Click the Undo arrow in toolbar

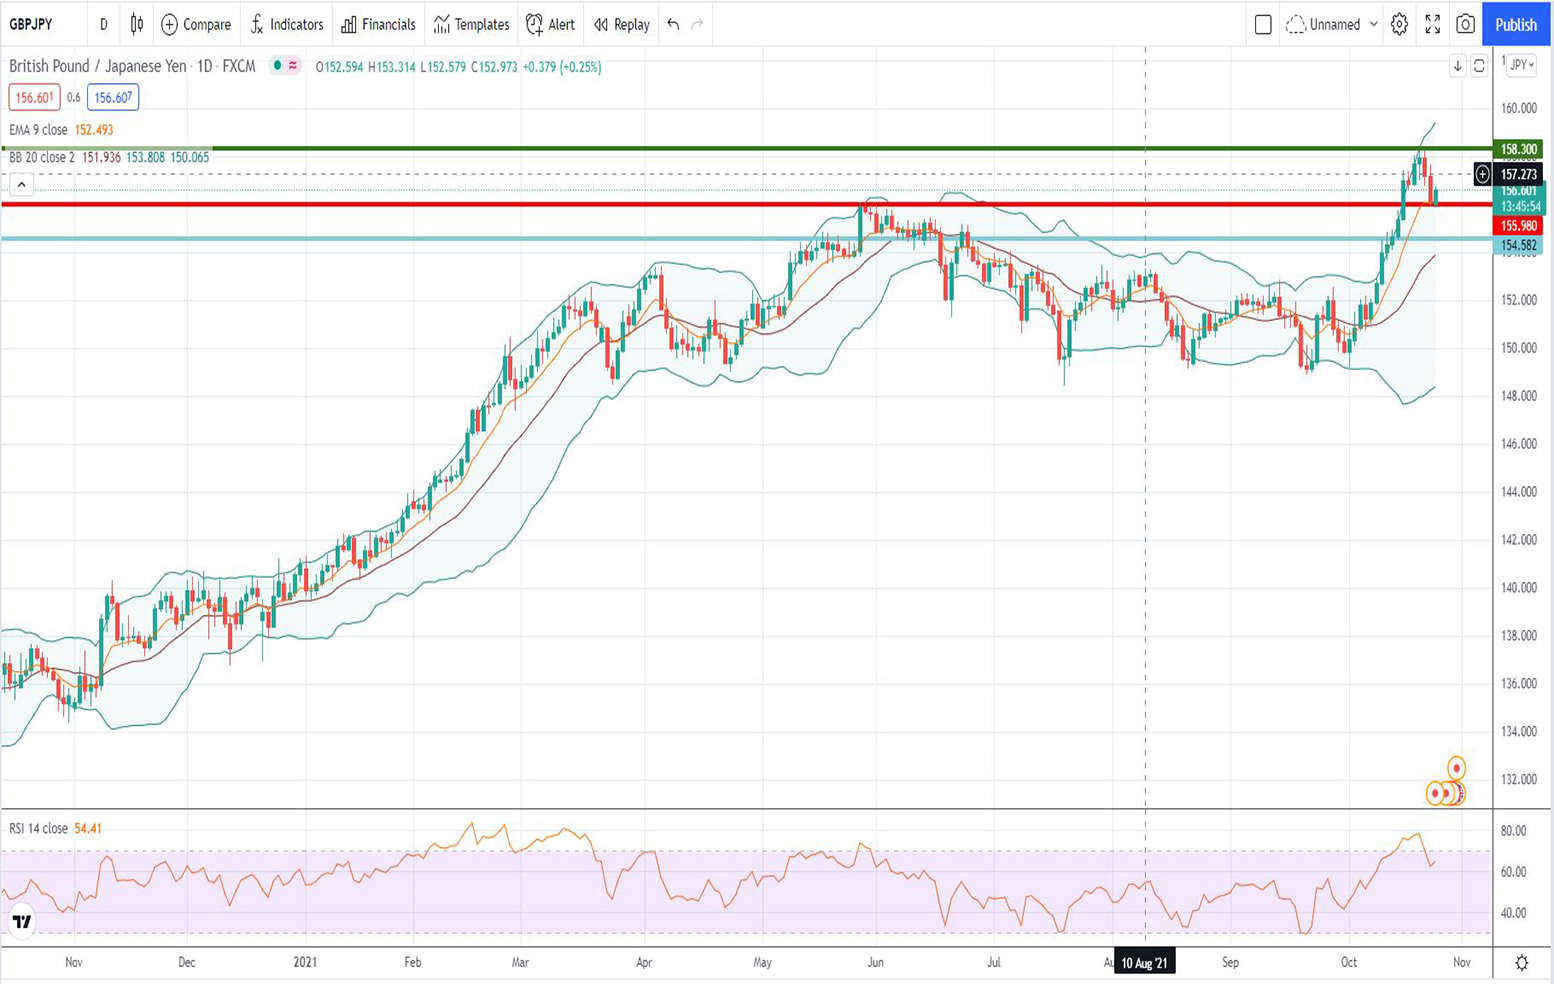click(x=673, y=24)
